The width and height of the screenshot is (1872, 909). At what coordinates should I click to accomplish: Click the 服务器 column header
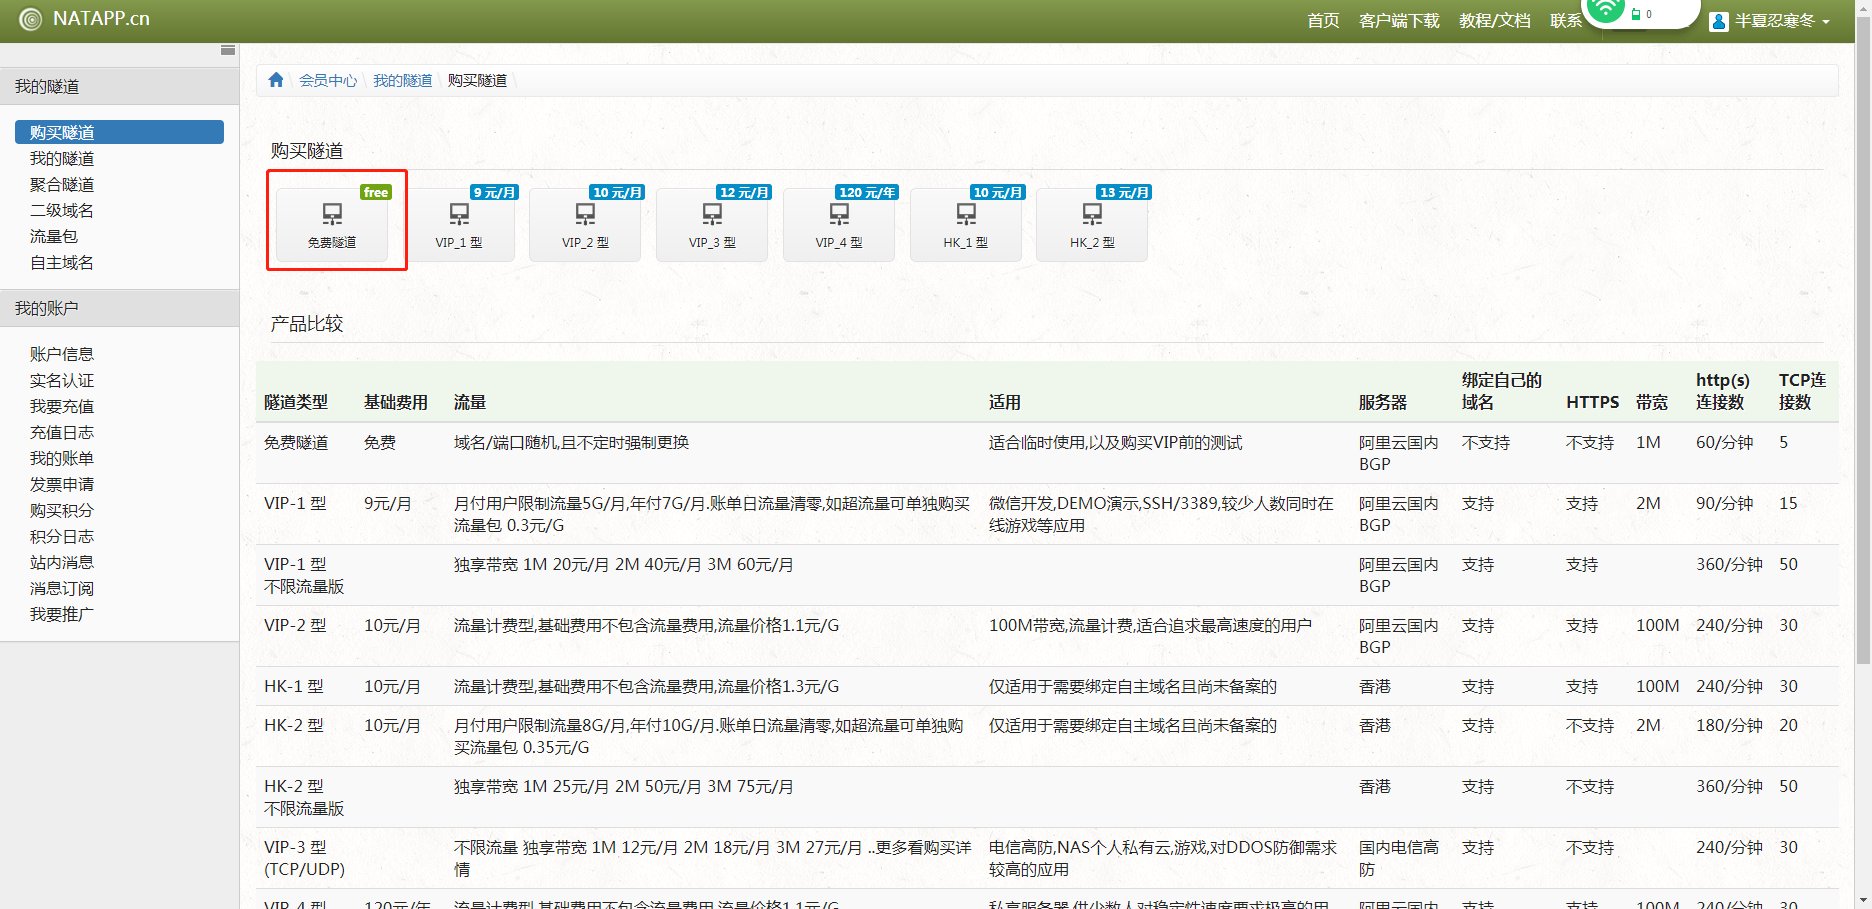click(x=1383, y=402)
